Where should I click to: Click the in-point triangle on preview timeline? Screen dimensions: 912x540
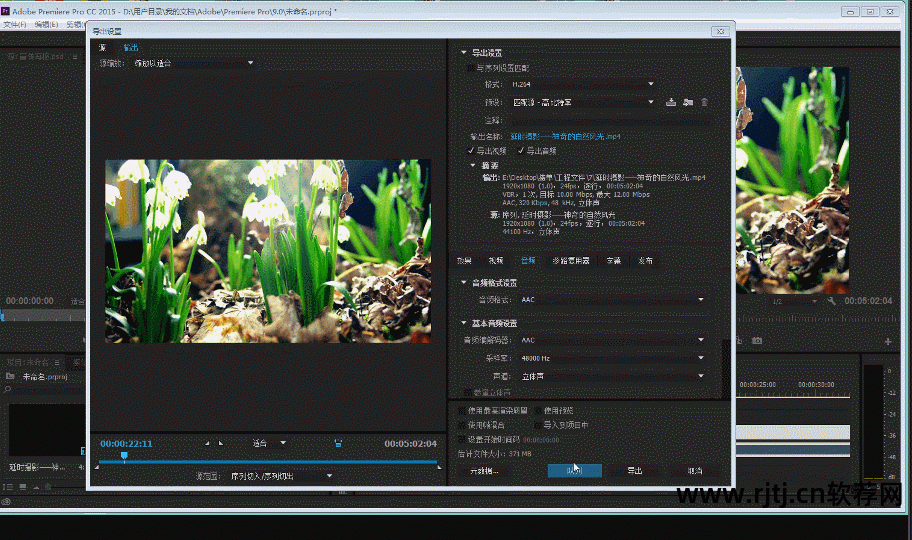97,467
